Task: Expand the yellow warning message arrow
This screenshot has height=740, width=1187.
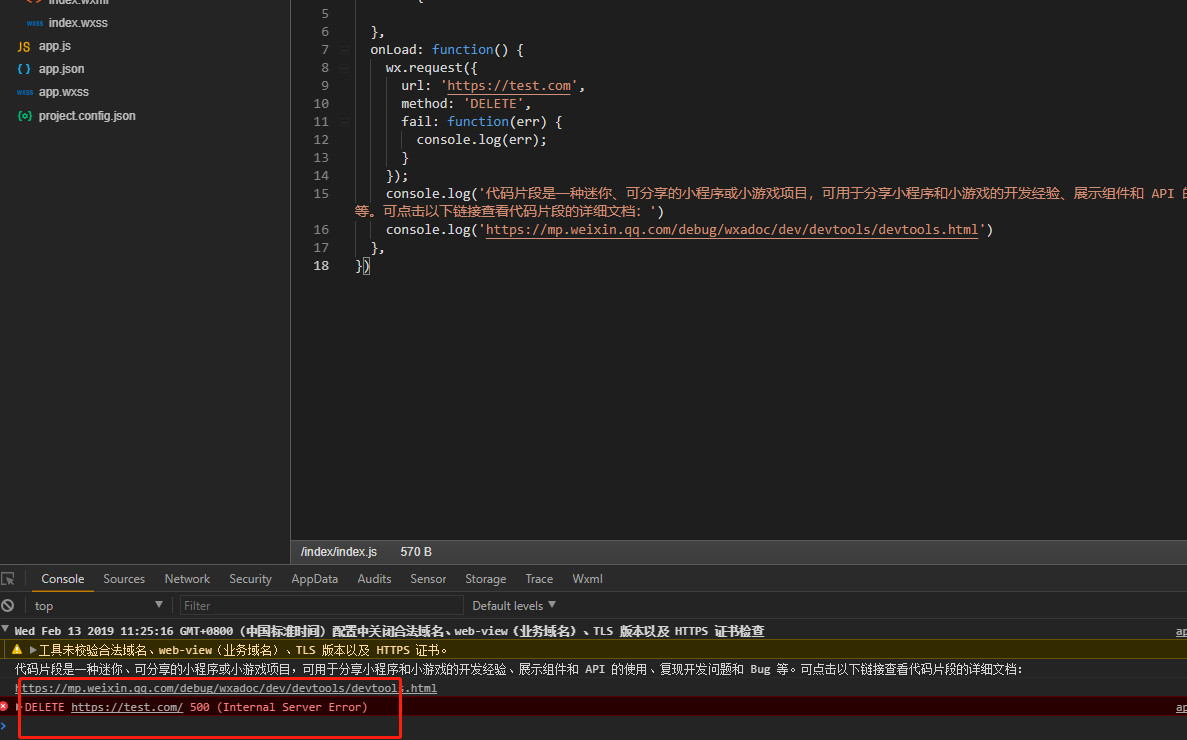Action: (x=33, y=650)
